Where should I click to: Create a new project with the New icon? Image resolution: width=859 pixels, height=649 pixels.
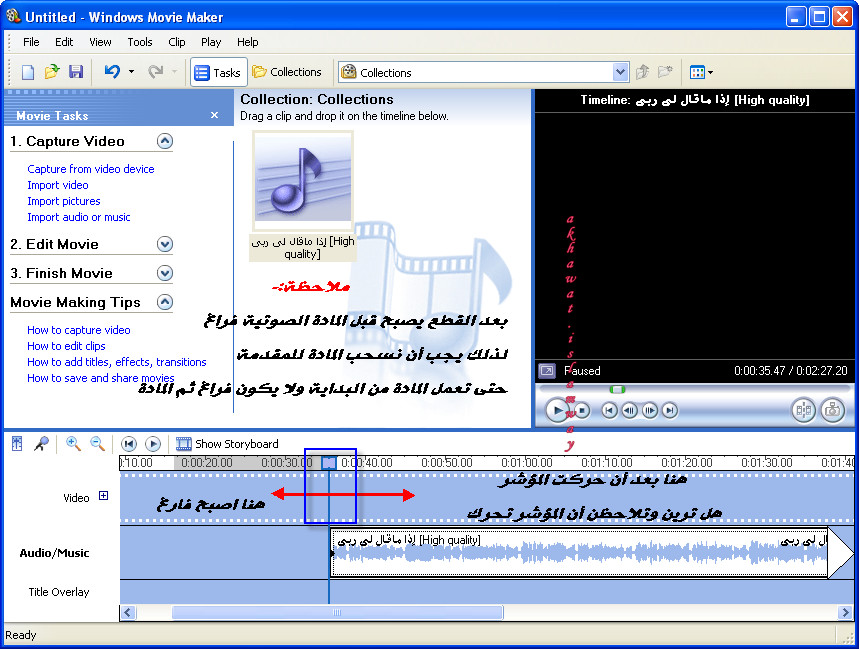coord(27,72)
